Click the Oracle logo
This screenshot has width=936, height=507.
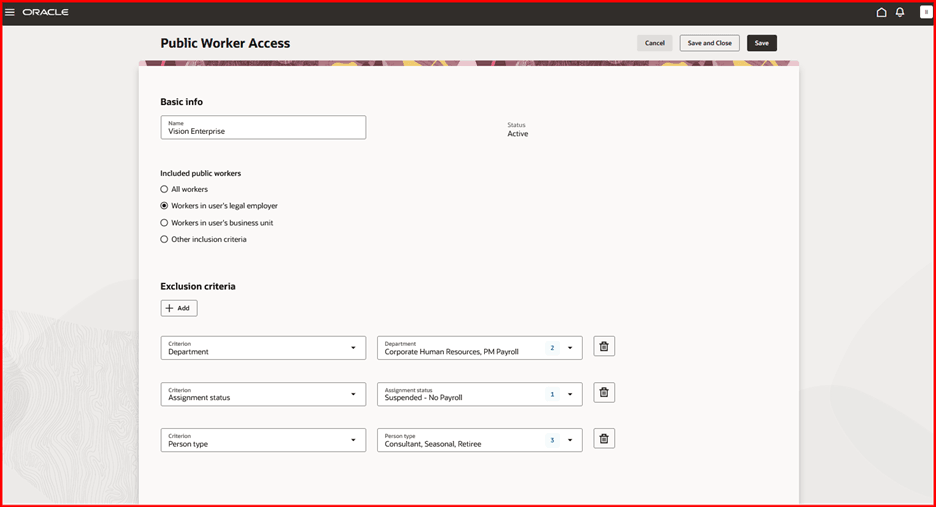45,12
